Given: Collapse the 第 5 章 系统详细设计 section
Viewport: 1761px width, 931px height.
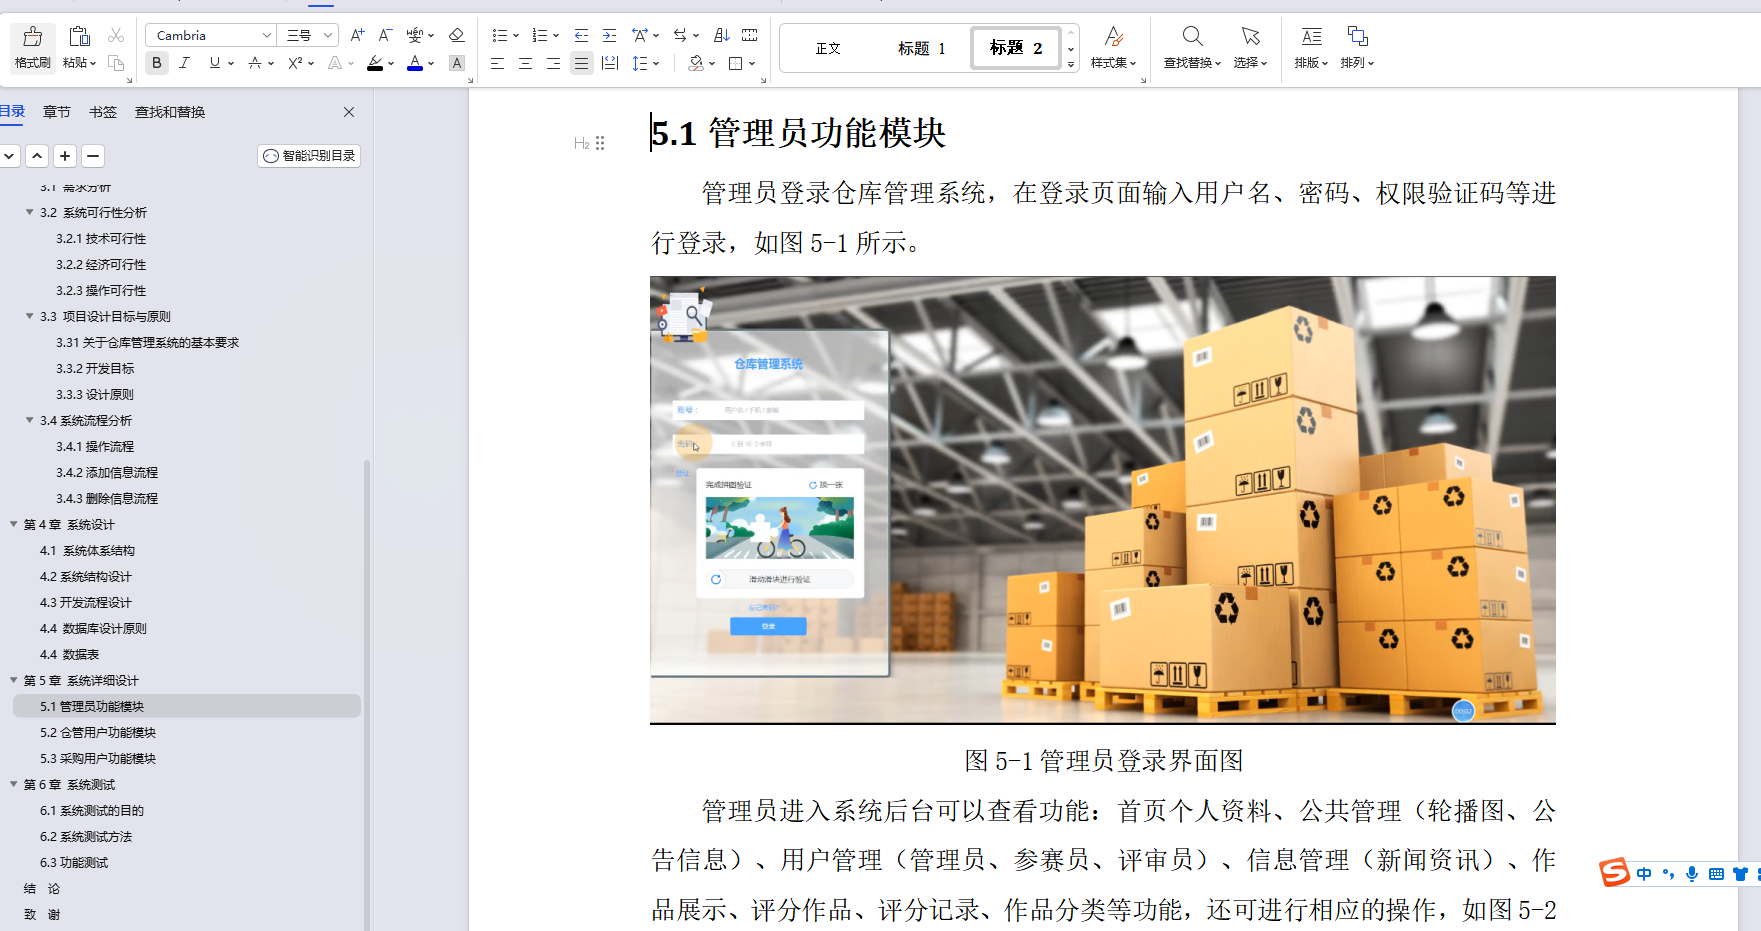Looking at the screenshot, I should [x=11, y=680].
